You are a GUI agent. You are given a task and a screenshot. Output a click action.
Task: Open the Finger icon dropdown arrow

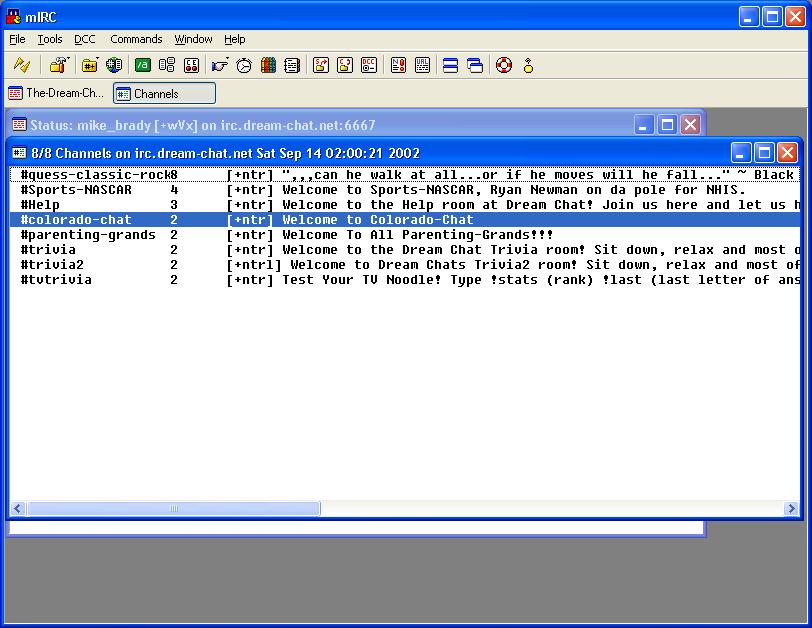click(228, 59)
